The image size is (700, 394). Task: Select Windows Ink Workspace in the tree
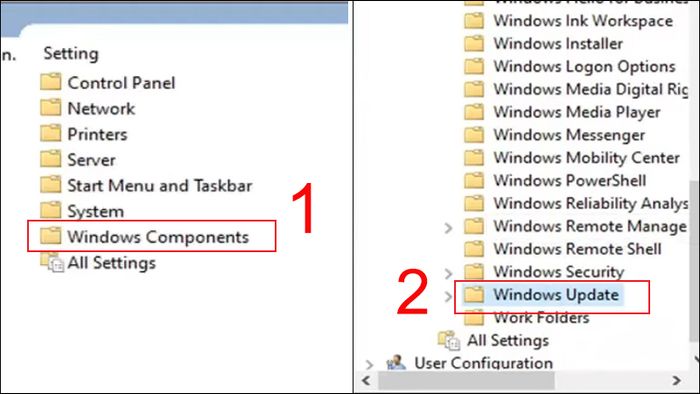tap(583, 21)
